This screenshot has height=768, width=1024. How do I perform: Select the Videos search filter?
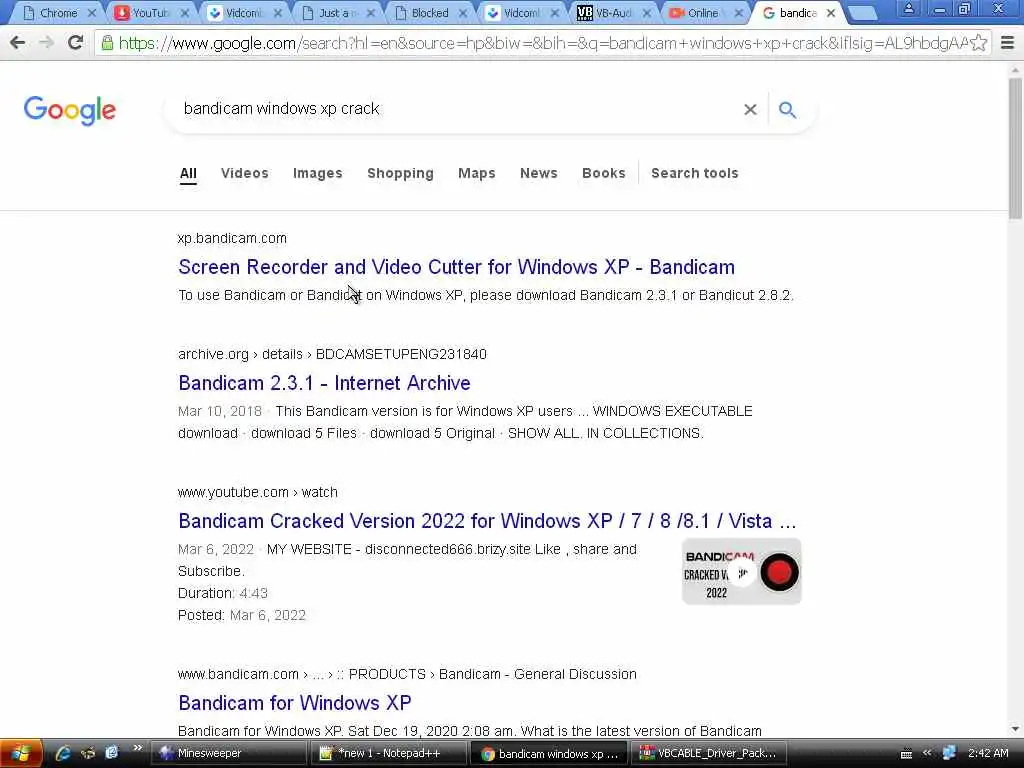(x=244, y=173)
